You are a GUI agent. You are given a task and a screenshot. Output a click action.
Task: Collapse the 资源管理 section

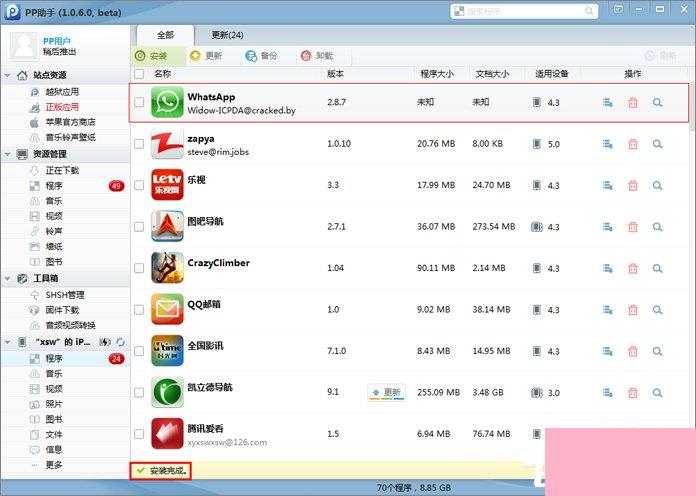8,154
